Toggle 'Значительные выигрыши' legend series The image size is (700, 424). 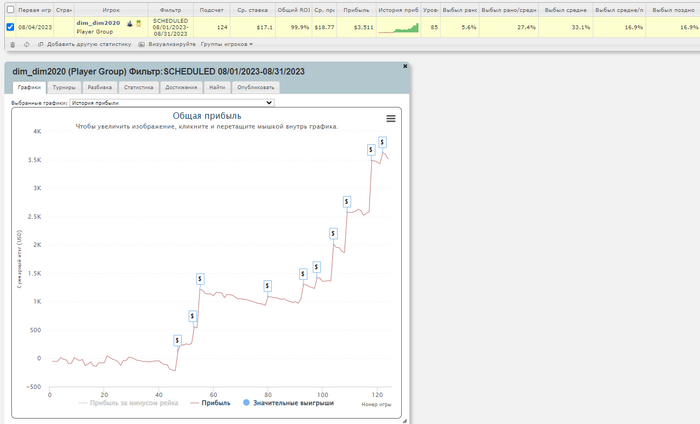(288, 403)
